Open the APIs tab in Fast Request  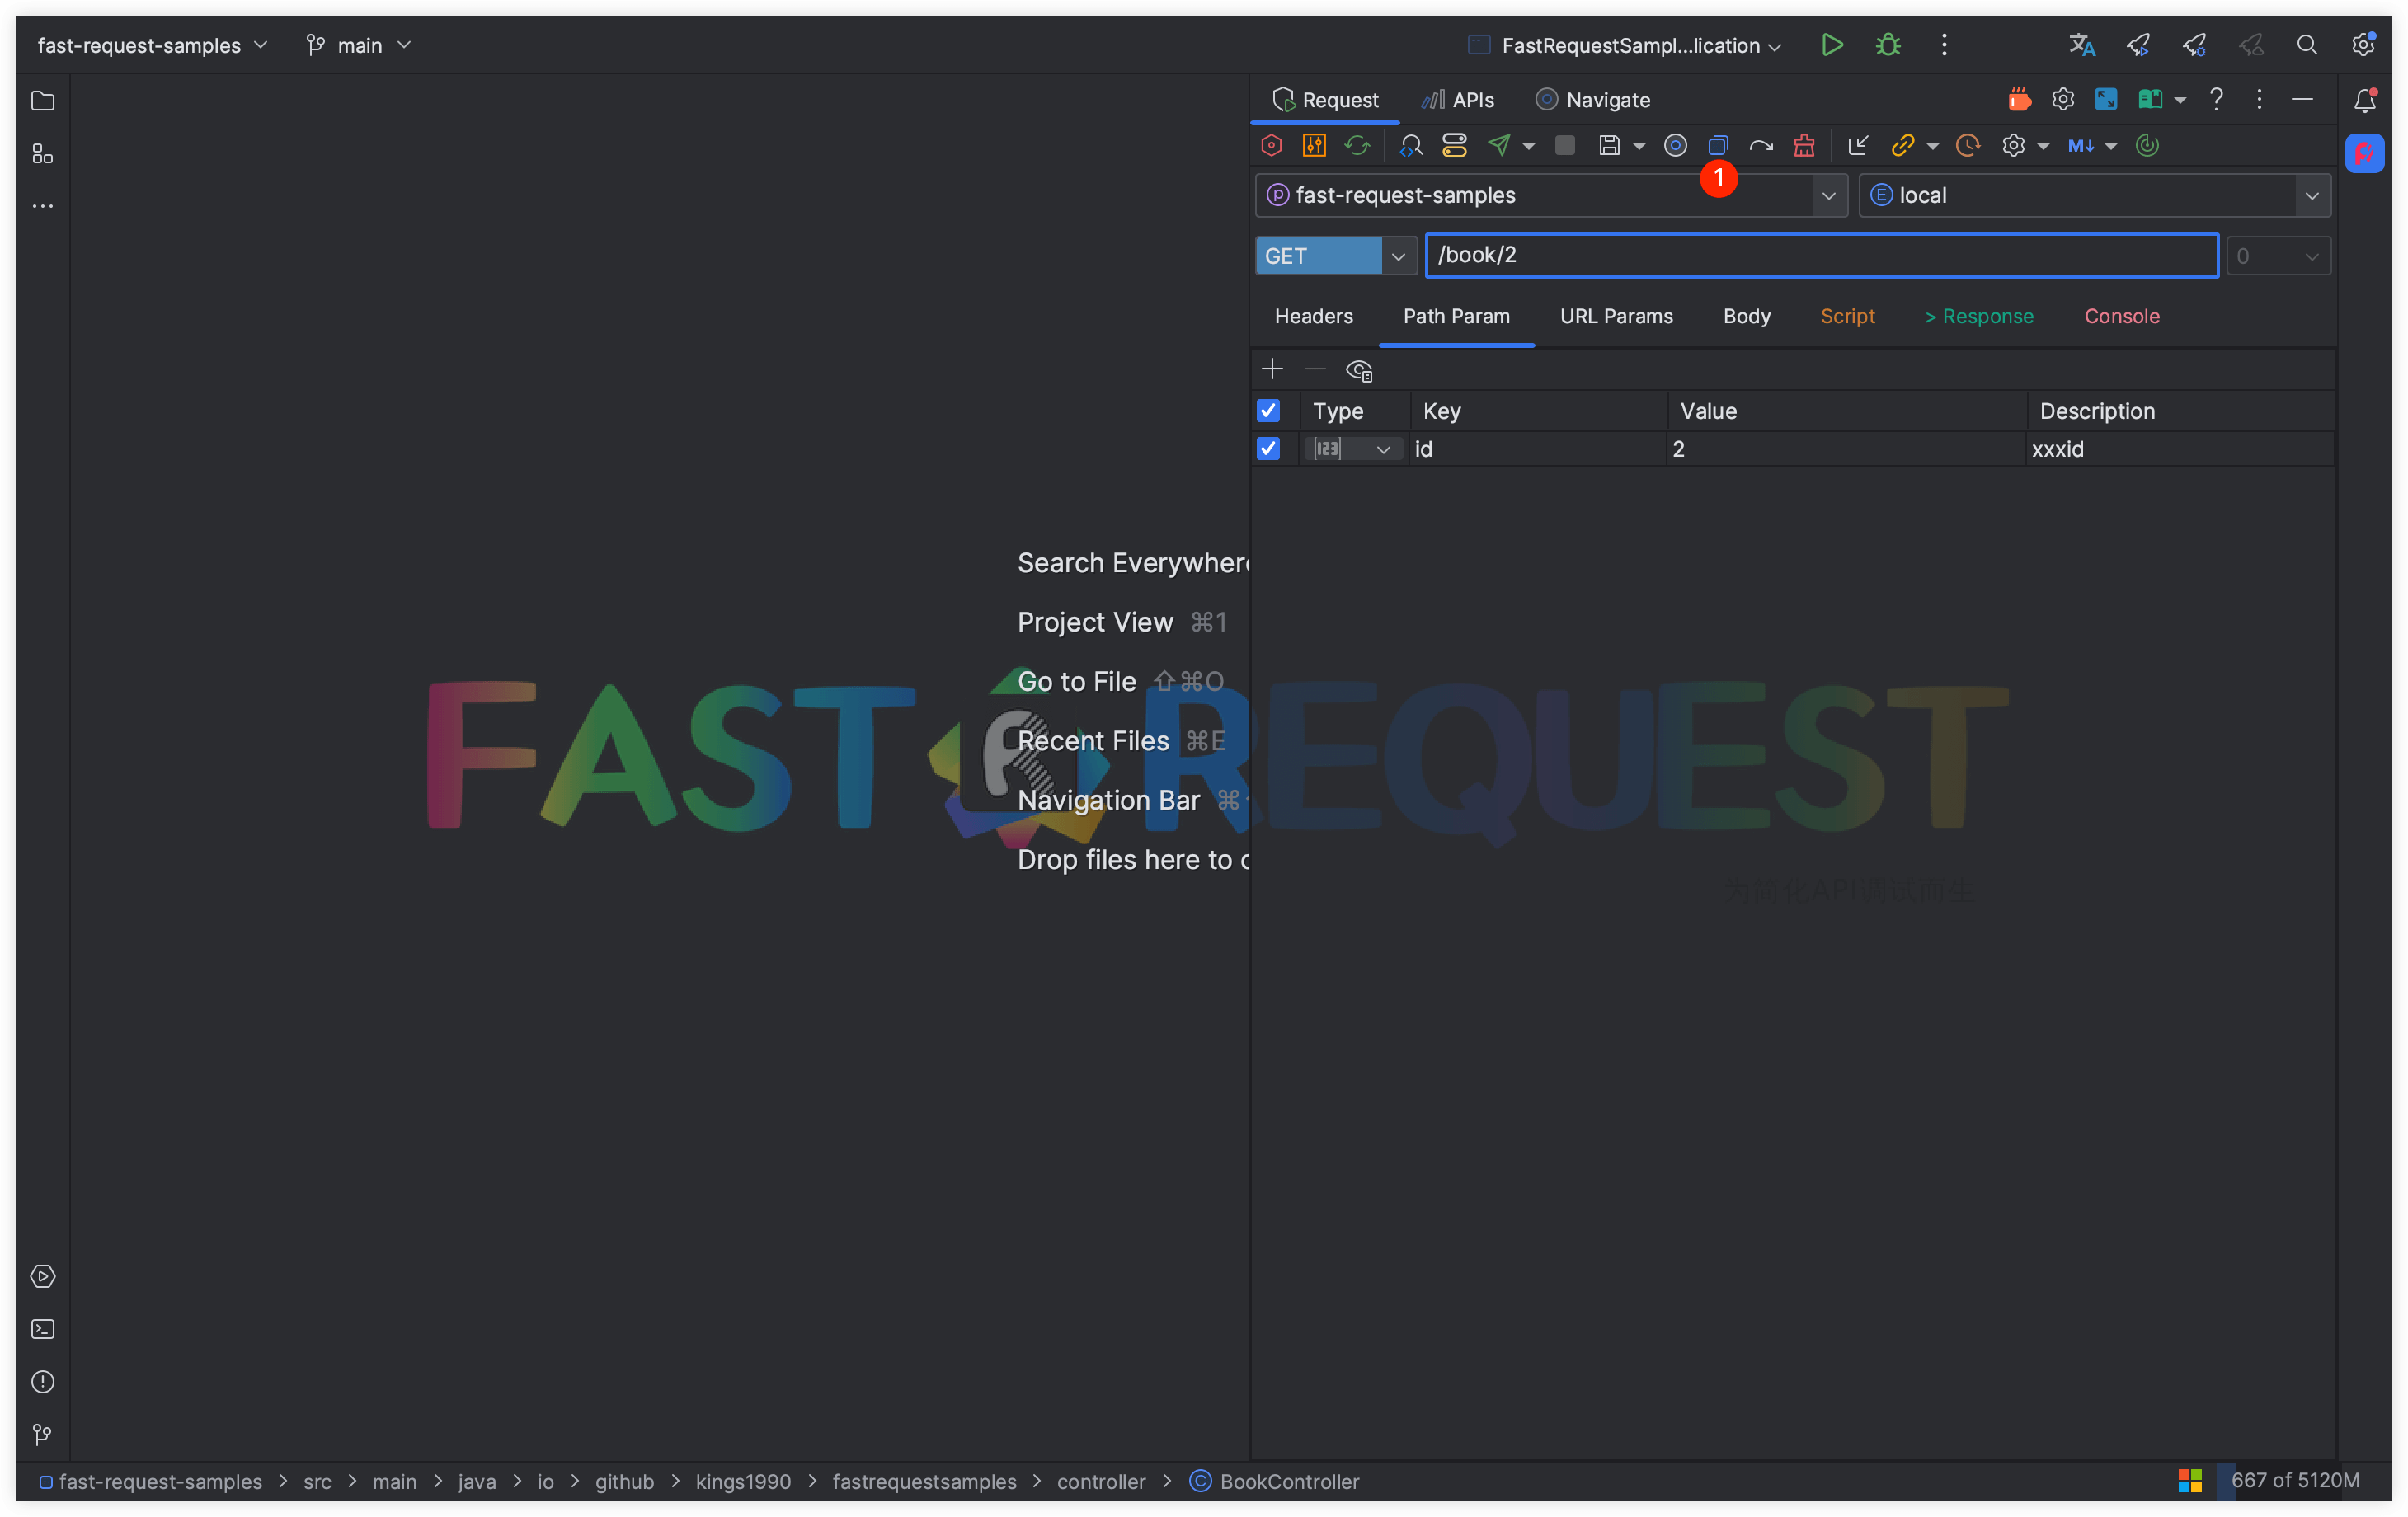click(1458, 99)
